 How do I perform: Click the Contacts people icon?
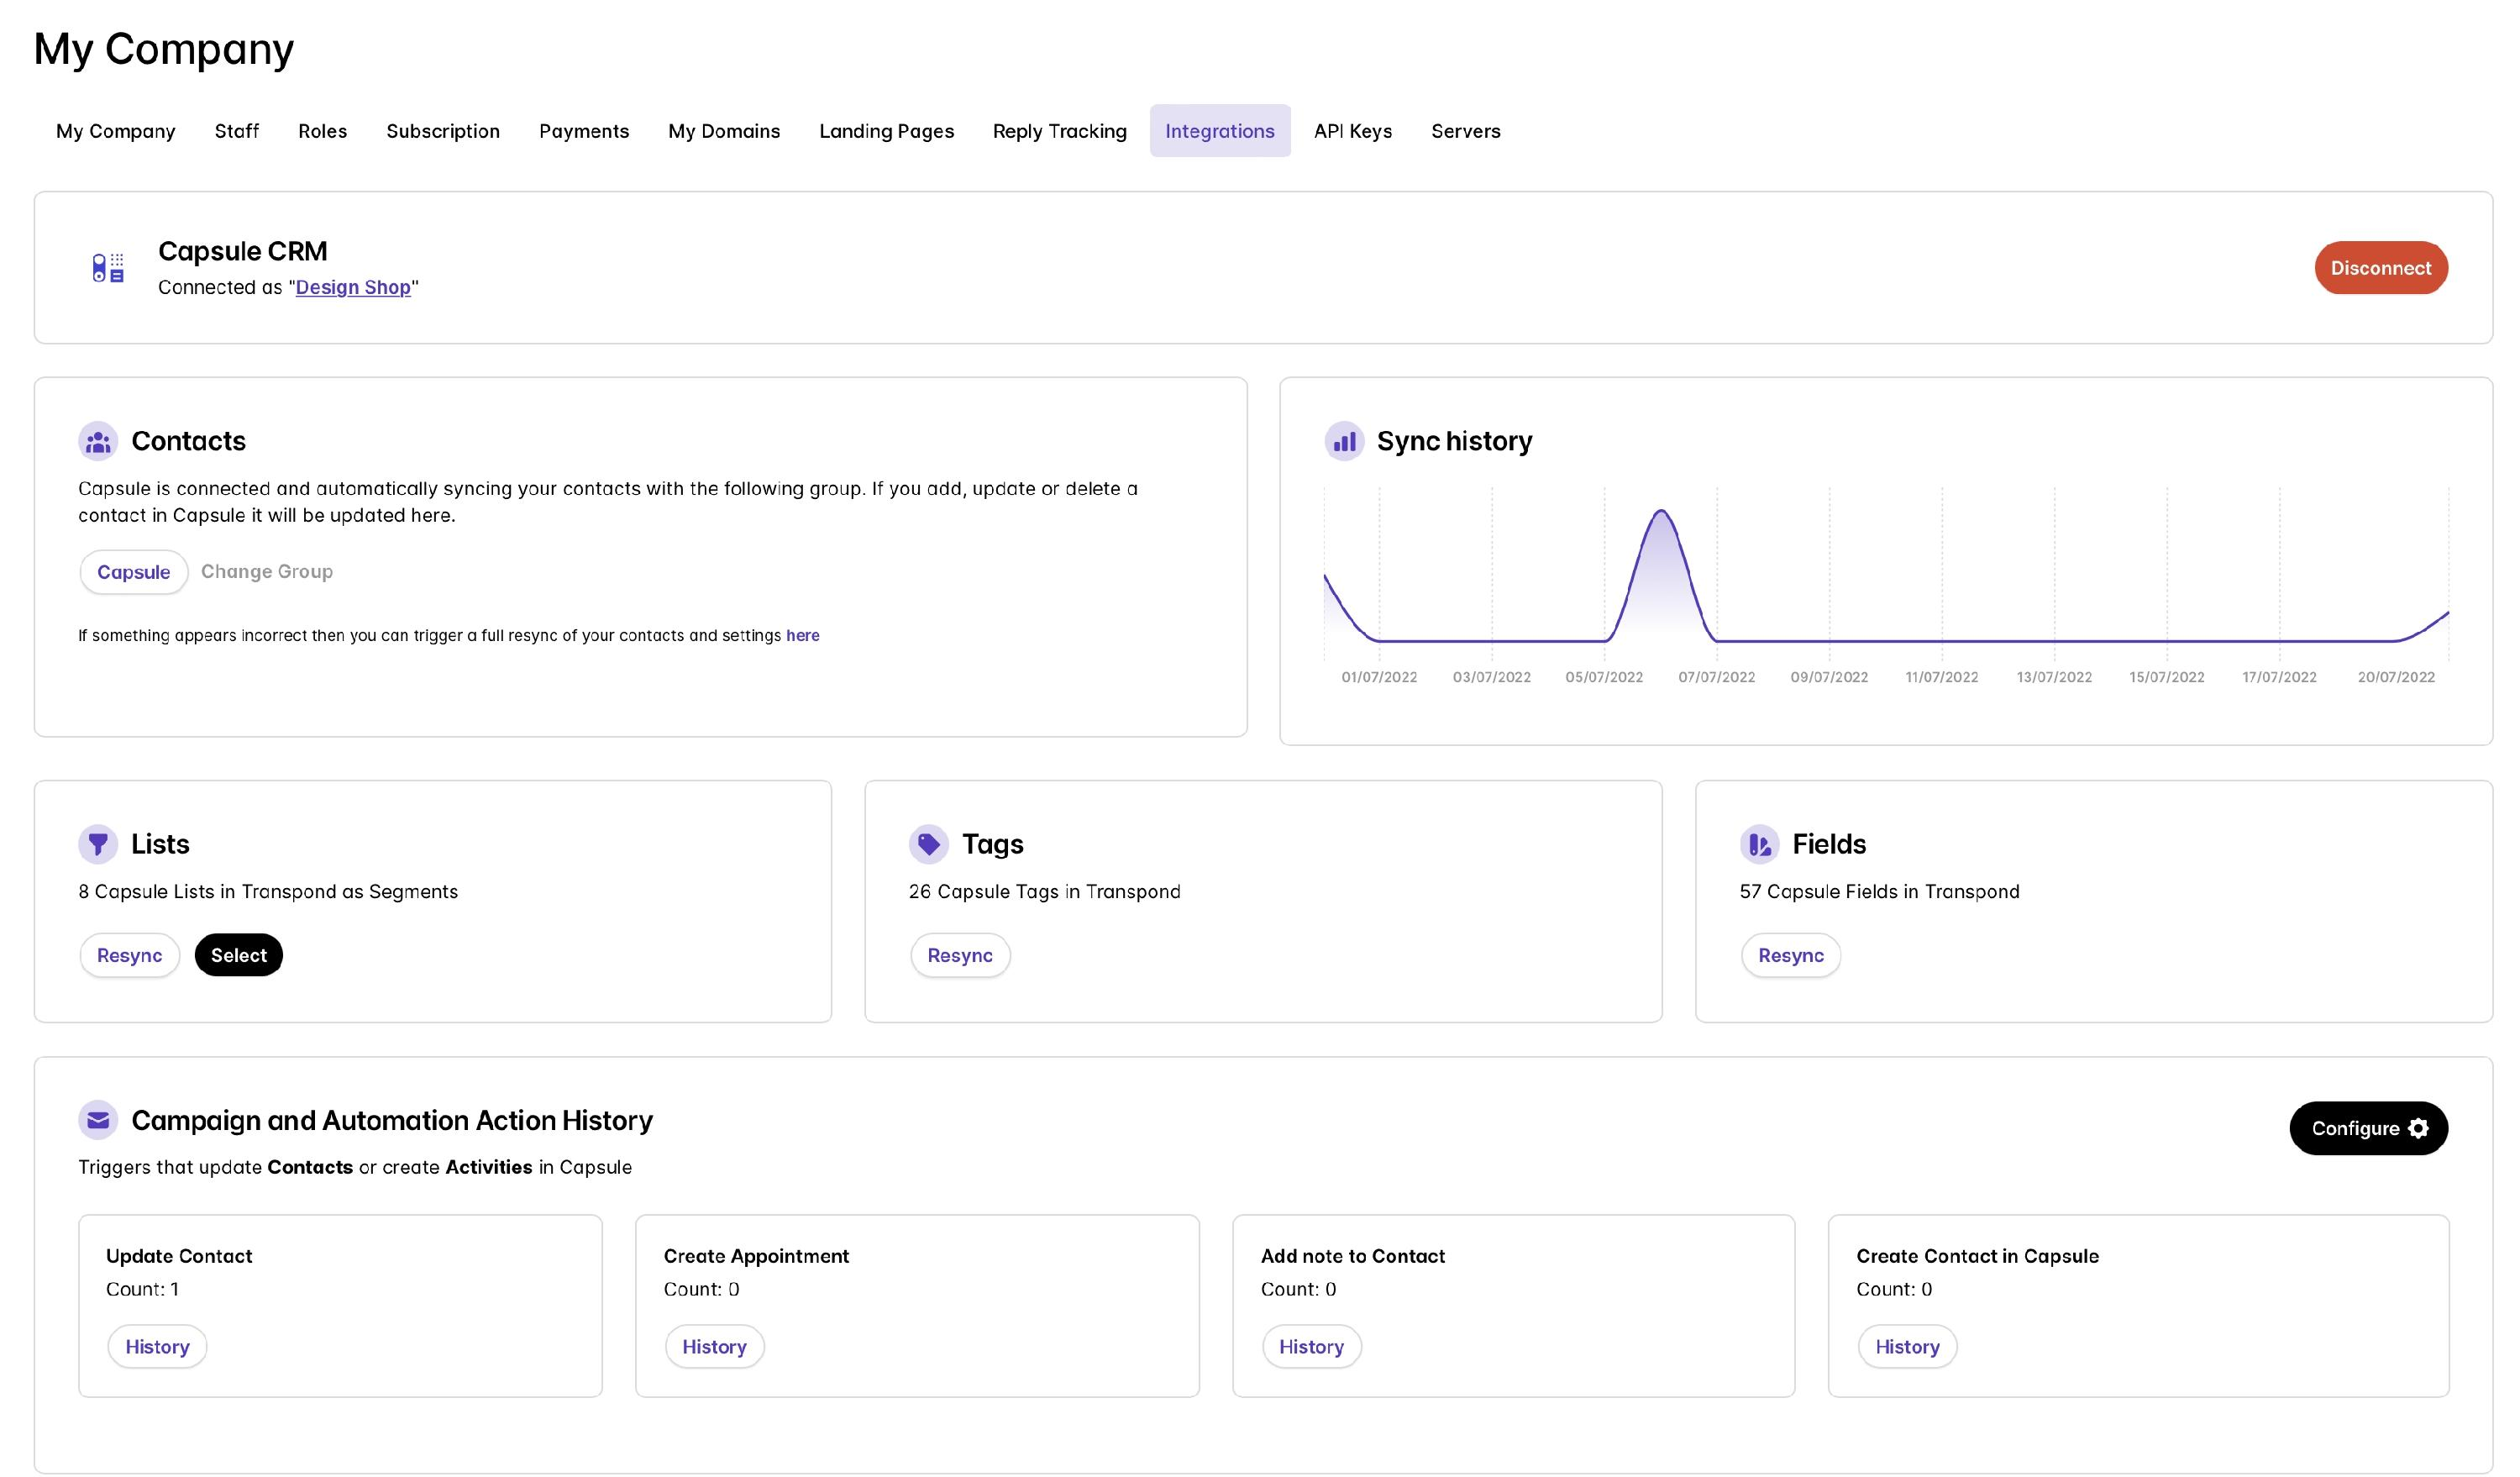point(98,441)
